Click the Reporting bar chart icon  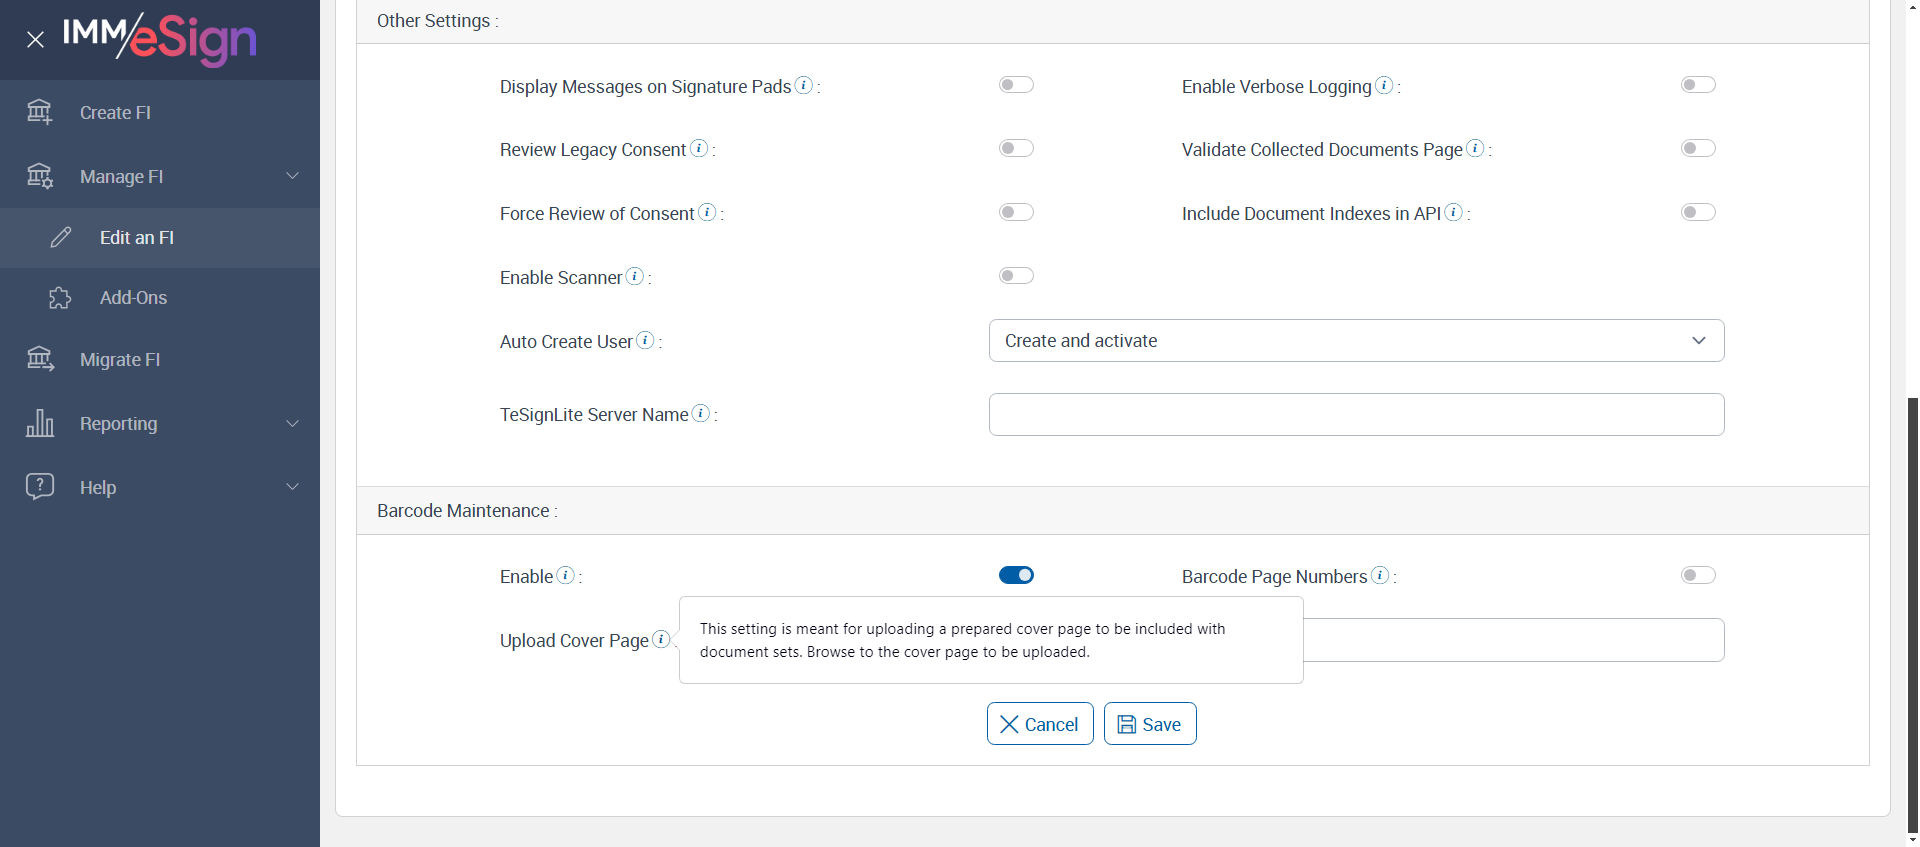tap(40, 423)
